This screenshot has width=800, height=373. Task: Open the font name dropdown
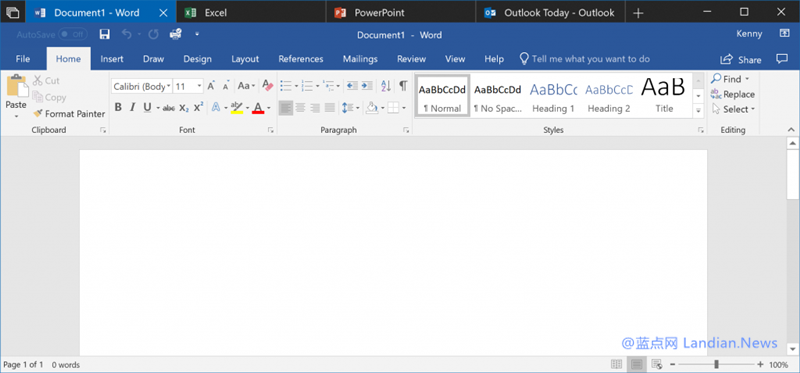coord(168,87)
